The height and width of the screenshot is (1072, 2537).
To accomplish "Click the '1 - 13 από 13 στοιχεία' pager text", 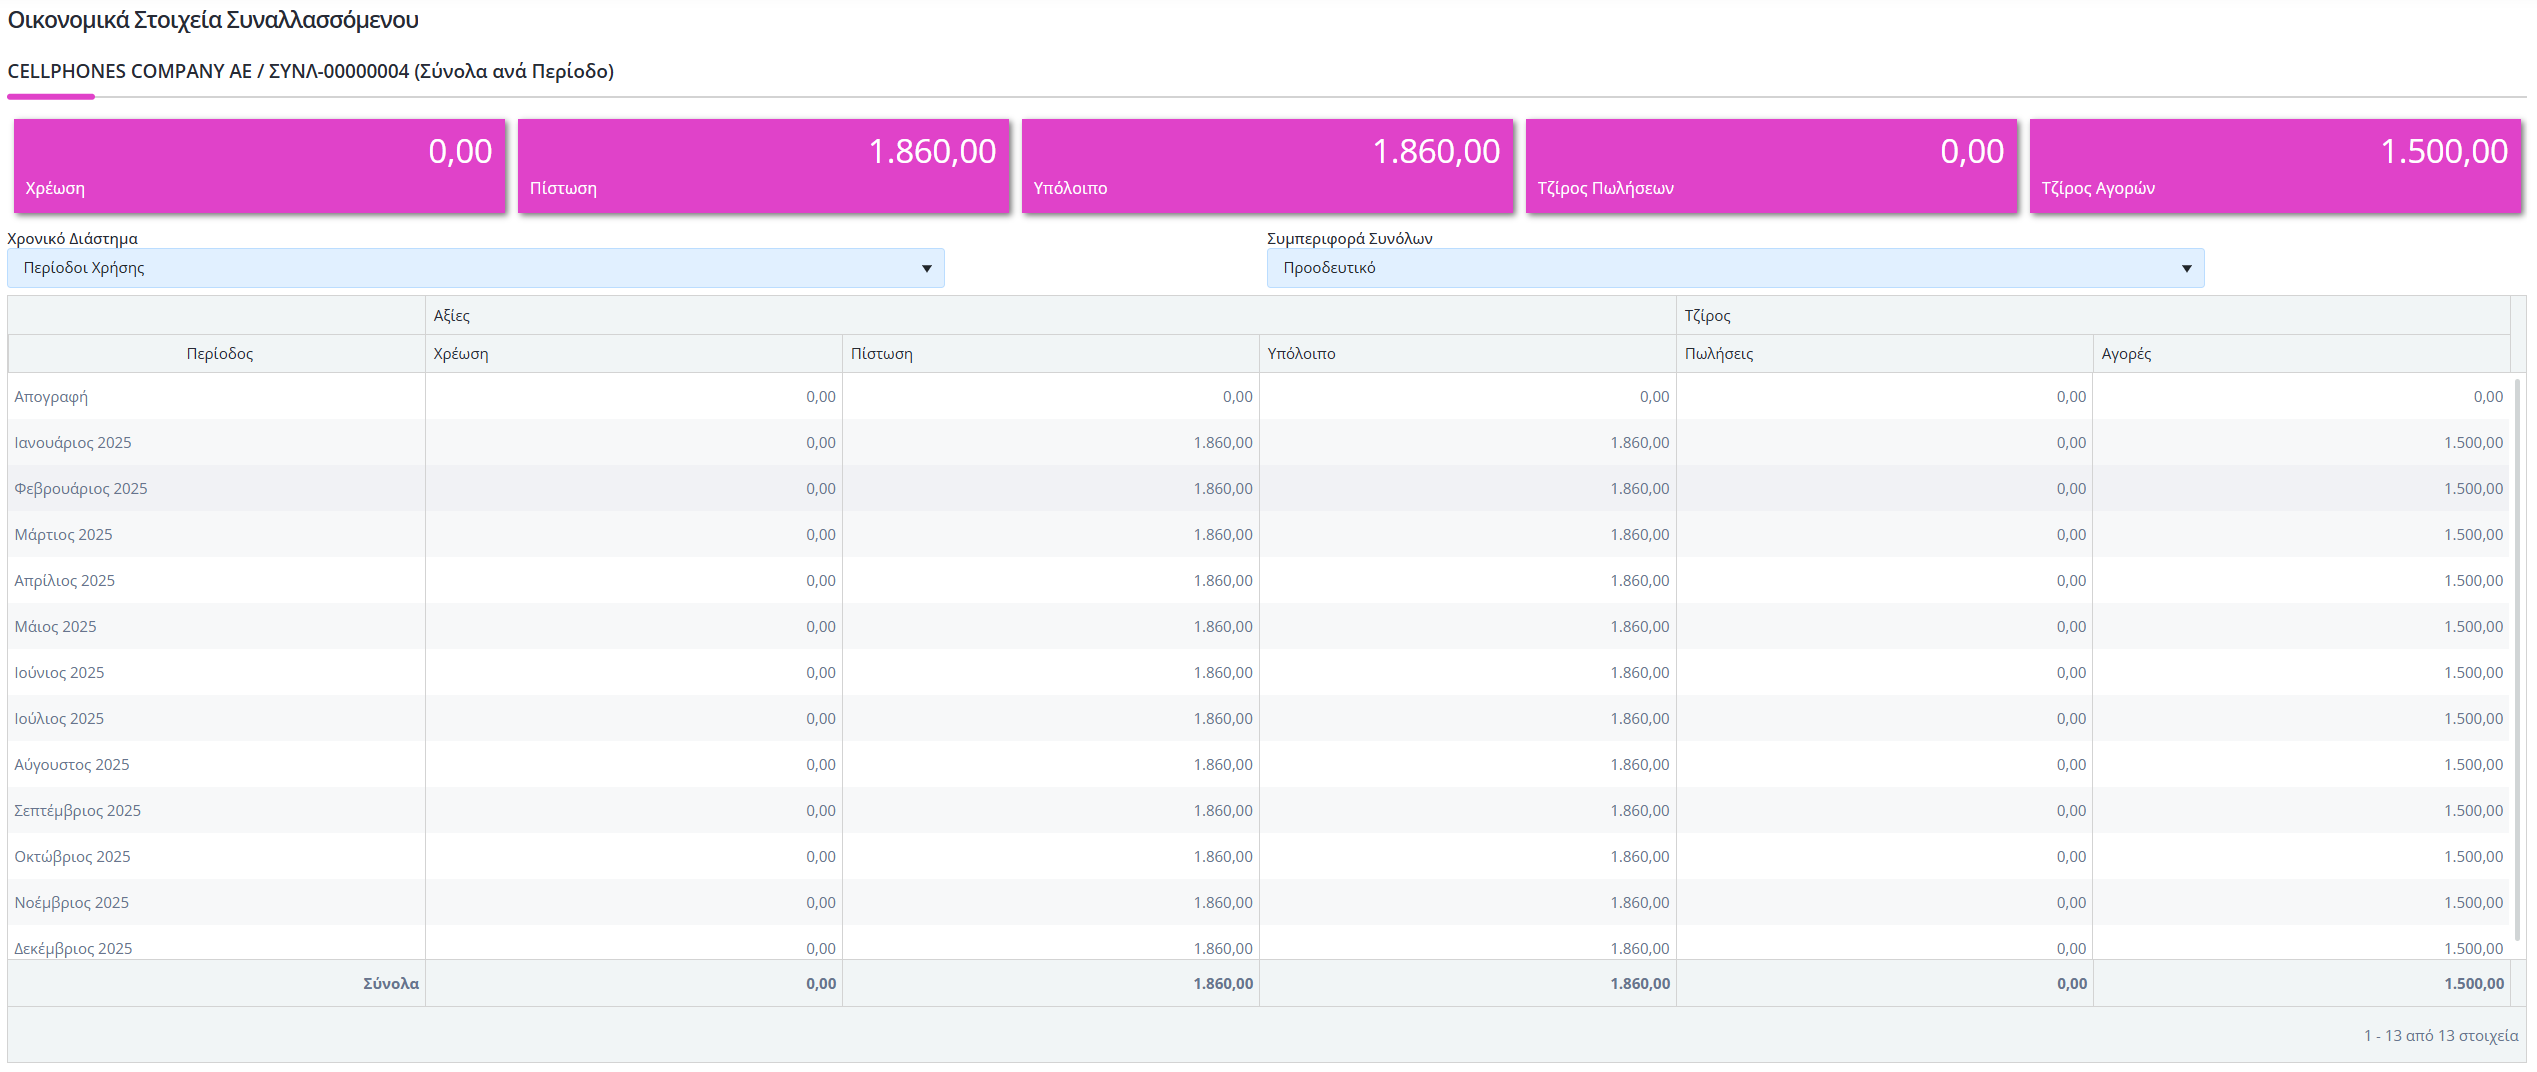I will pyautogui.click(x=2441, y=1036).
